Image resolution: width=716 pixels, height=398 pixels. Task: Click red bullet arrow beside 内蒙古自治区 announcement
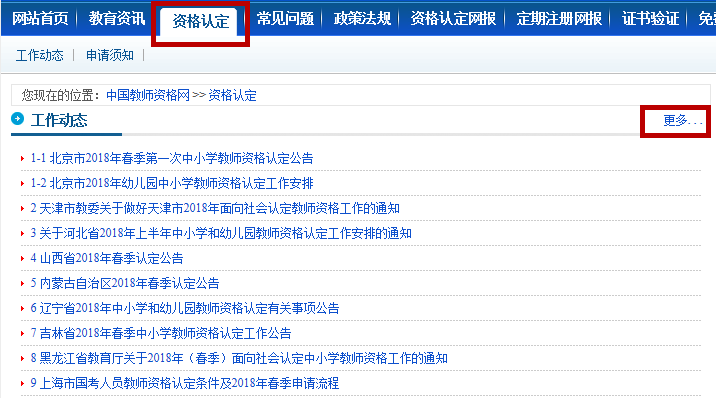point(22,284)
